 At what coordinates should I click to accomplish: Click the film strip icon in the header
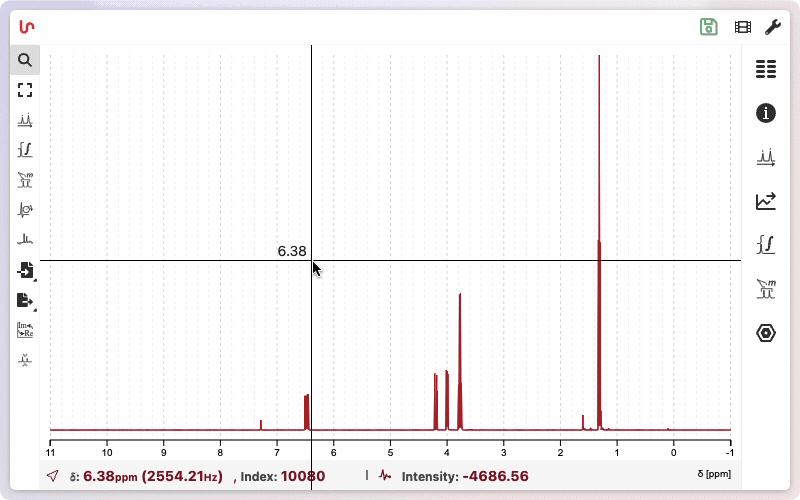[742, 27]
